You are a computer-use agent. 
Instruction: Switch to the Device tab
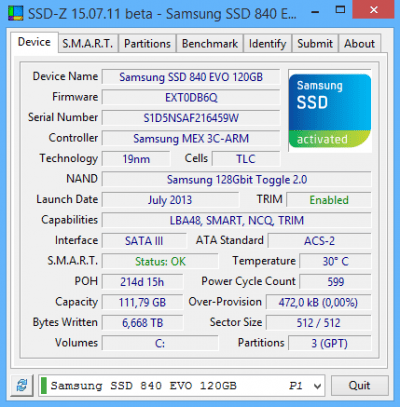click(x=34, y=42)
